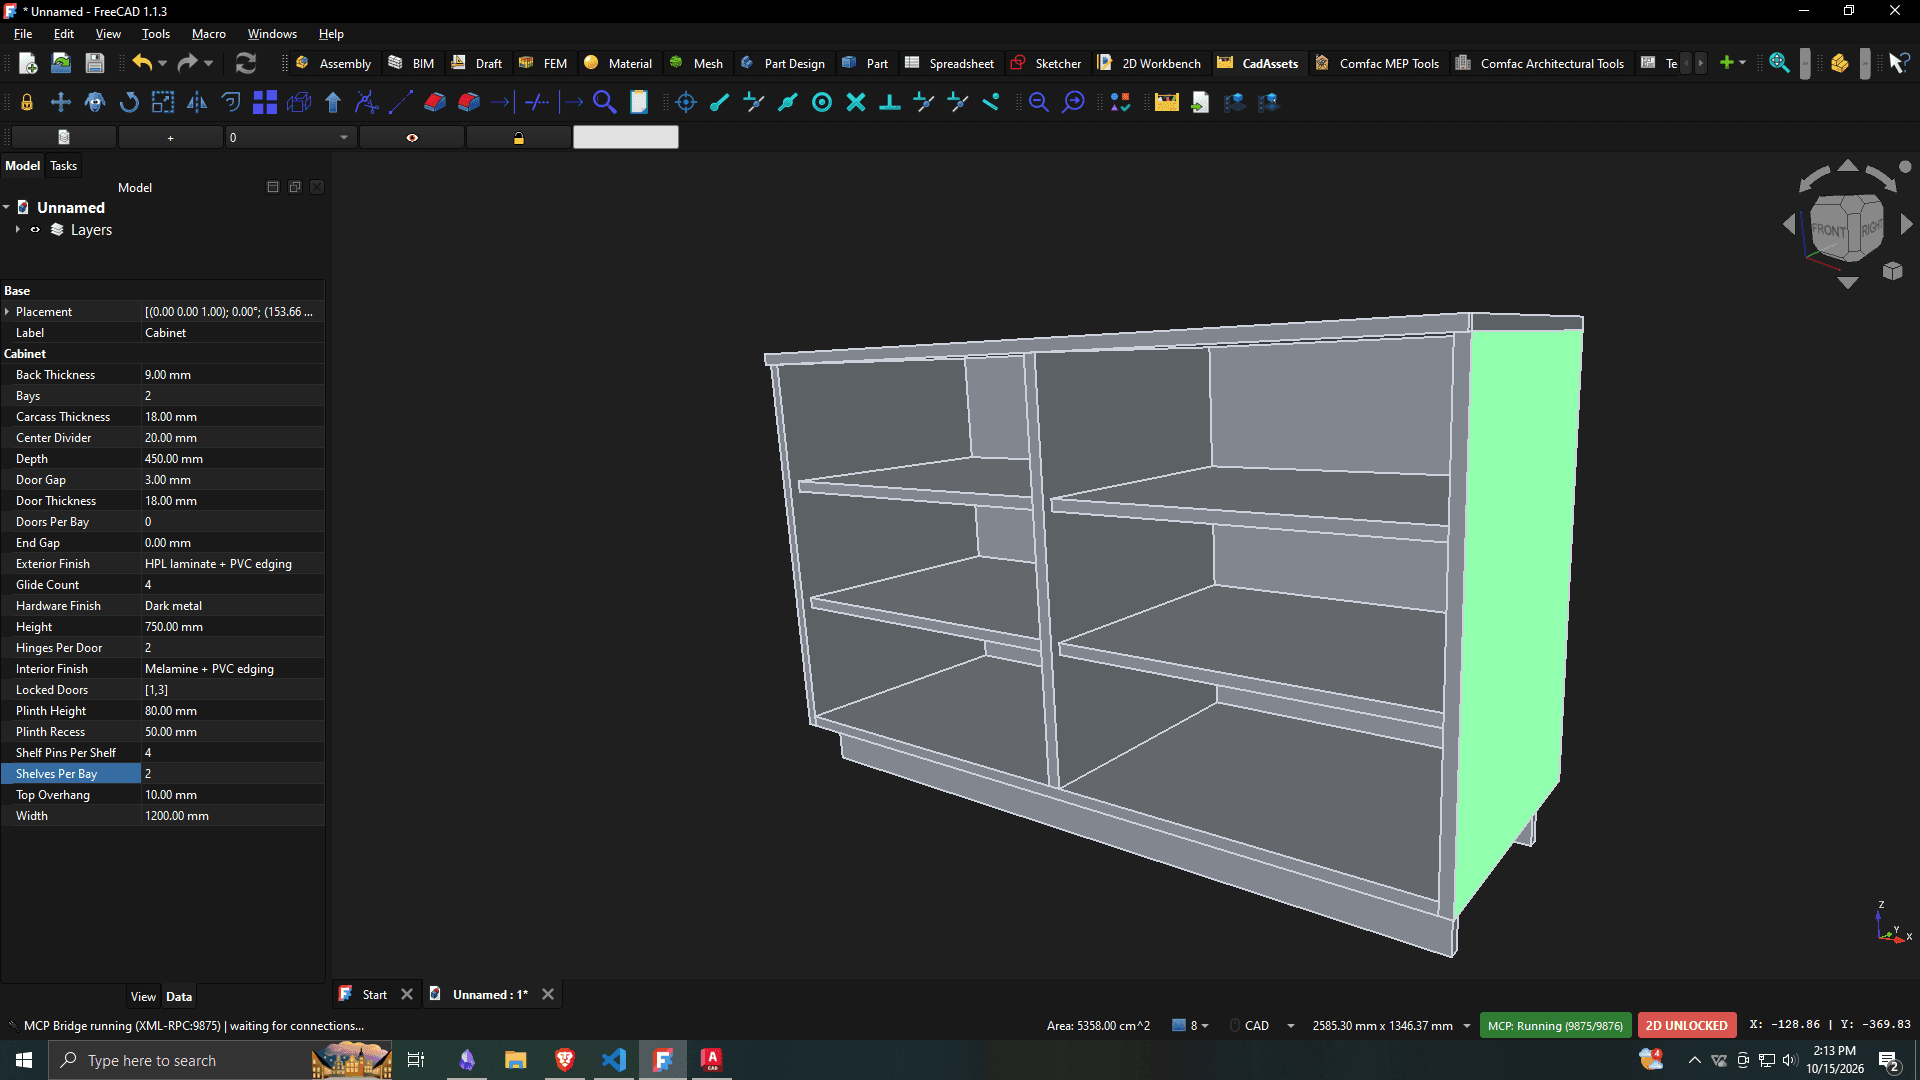Viewport: 1920px width, 1080px height.
Task: Click the layer document icon button
Action: [64, 138]
